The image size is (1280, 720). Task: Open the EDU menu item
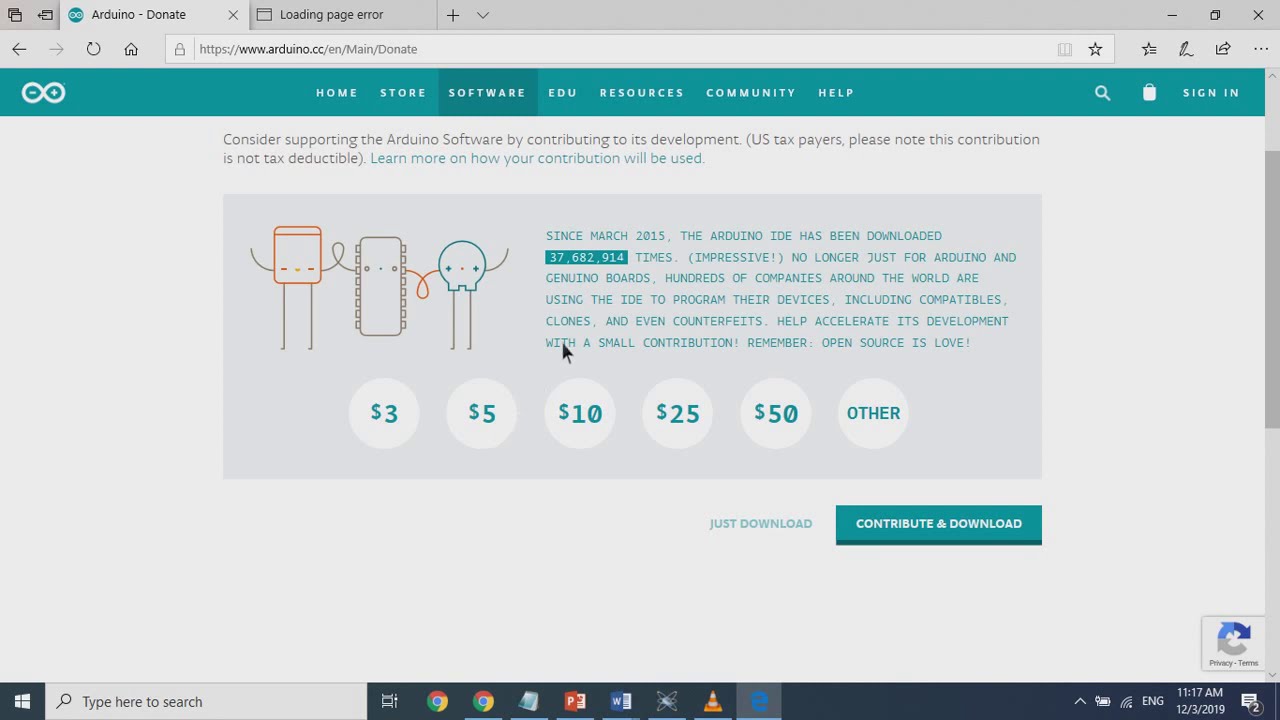pyautogui.click(x=563, y=93)
